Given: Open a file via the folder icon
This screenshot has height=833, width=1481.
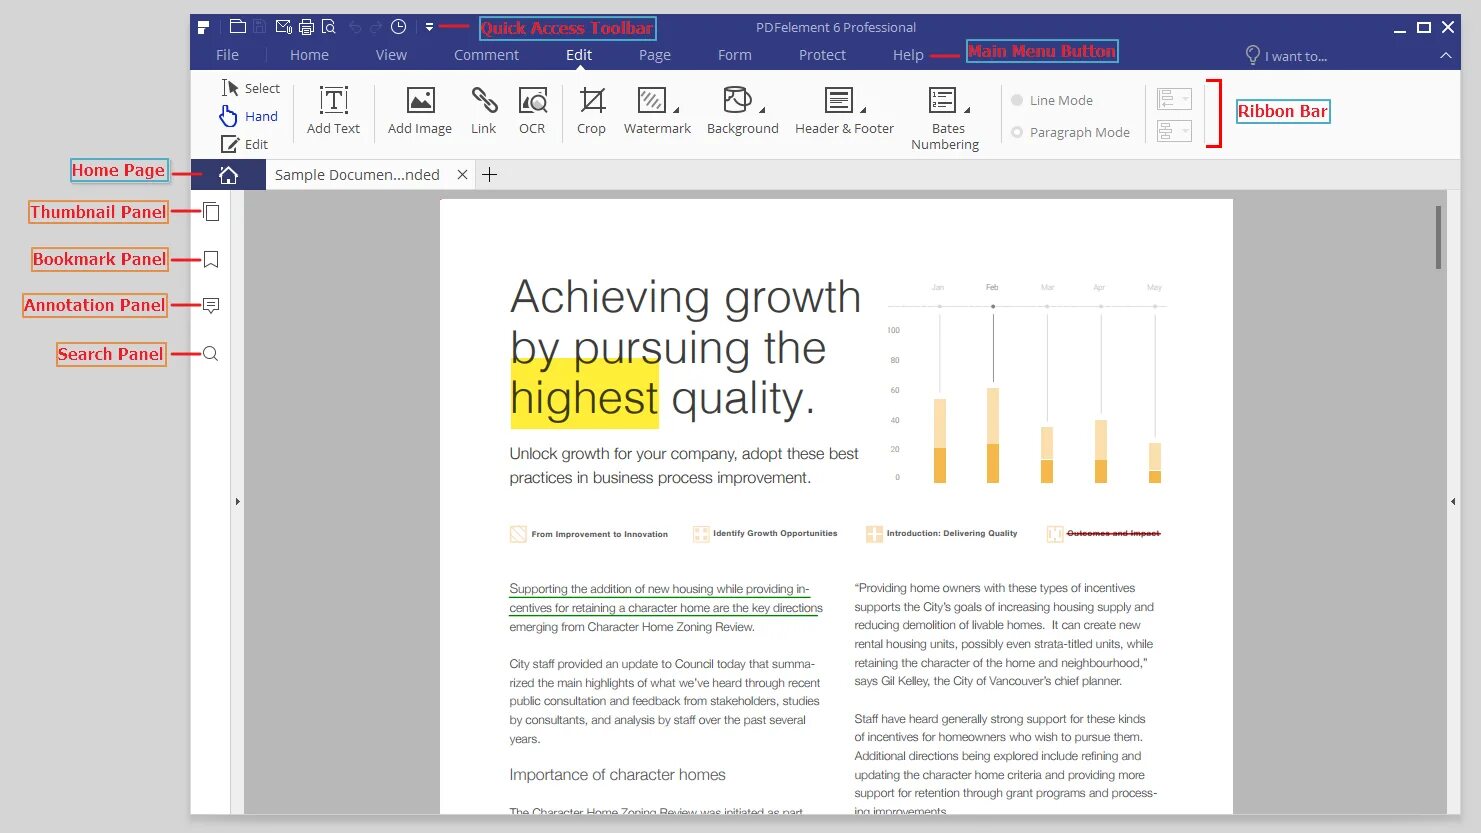Looking at the screenshot, I should click(x=237, y=27).
